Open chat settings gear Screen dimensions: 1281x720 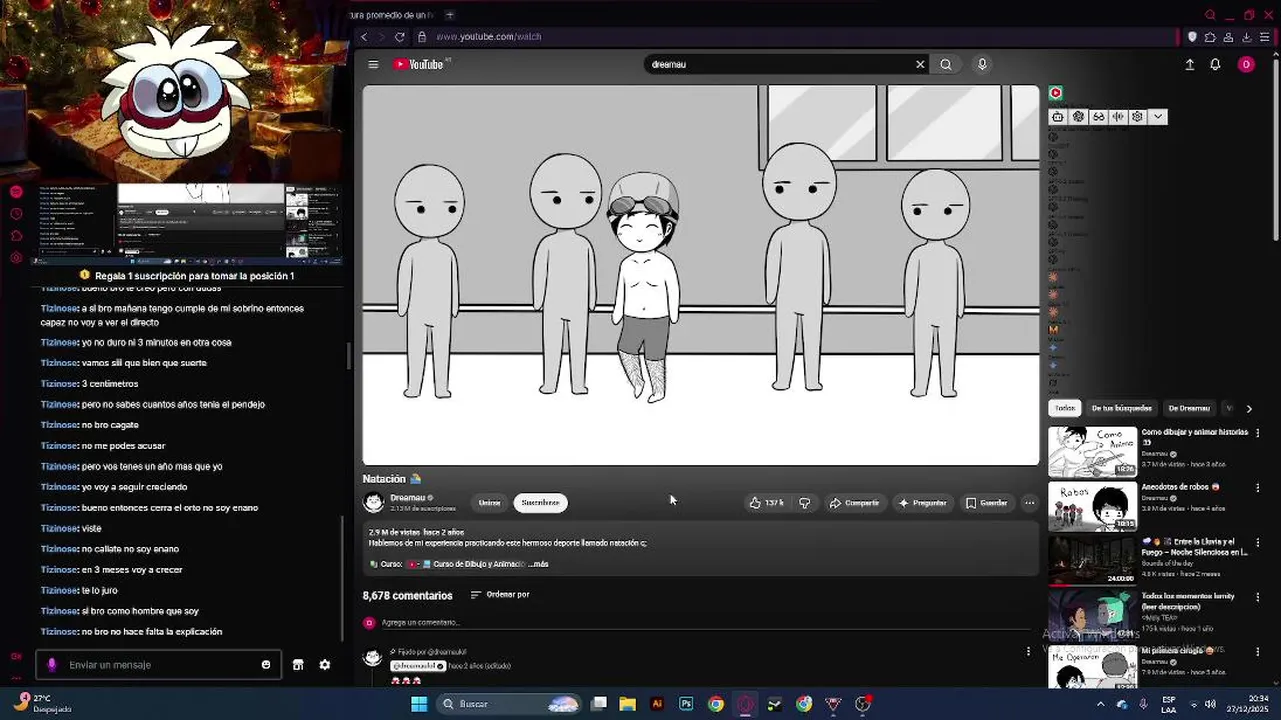click(325, 665)
